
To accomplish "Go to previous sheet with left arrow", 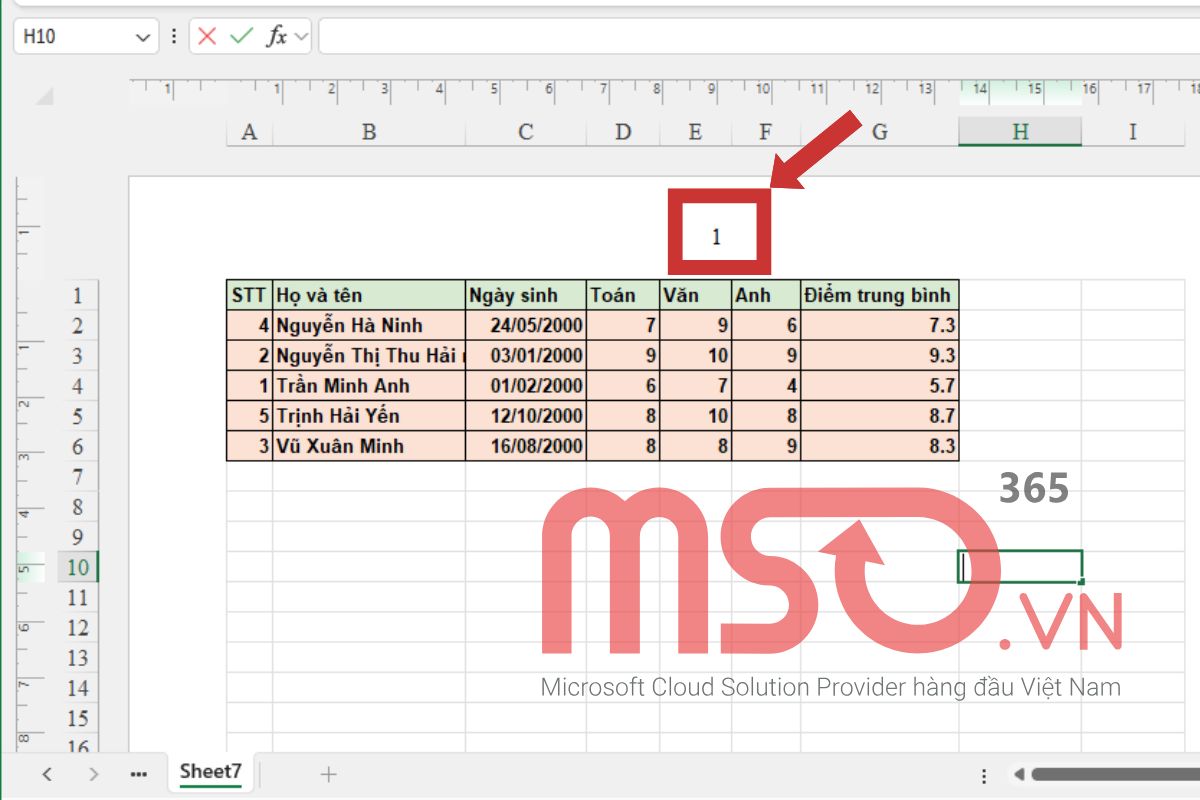I will click(x=47, y=774).
